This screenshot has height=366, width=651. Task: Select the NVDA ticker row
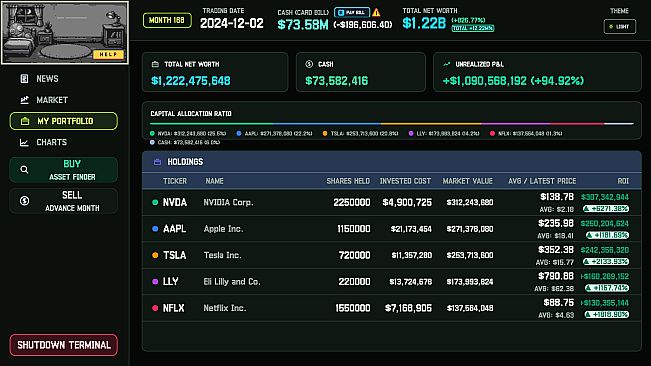click(x=392, y=203)
